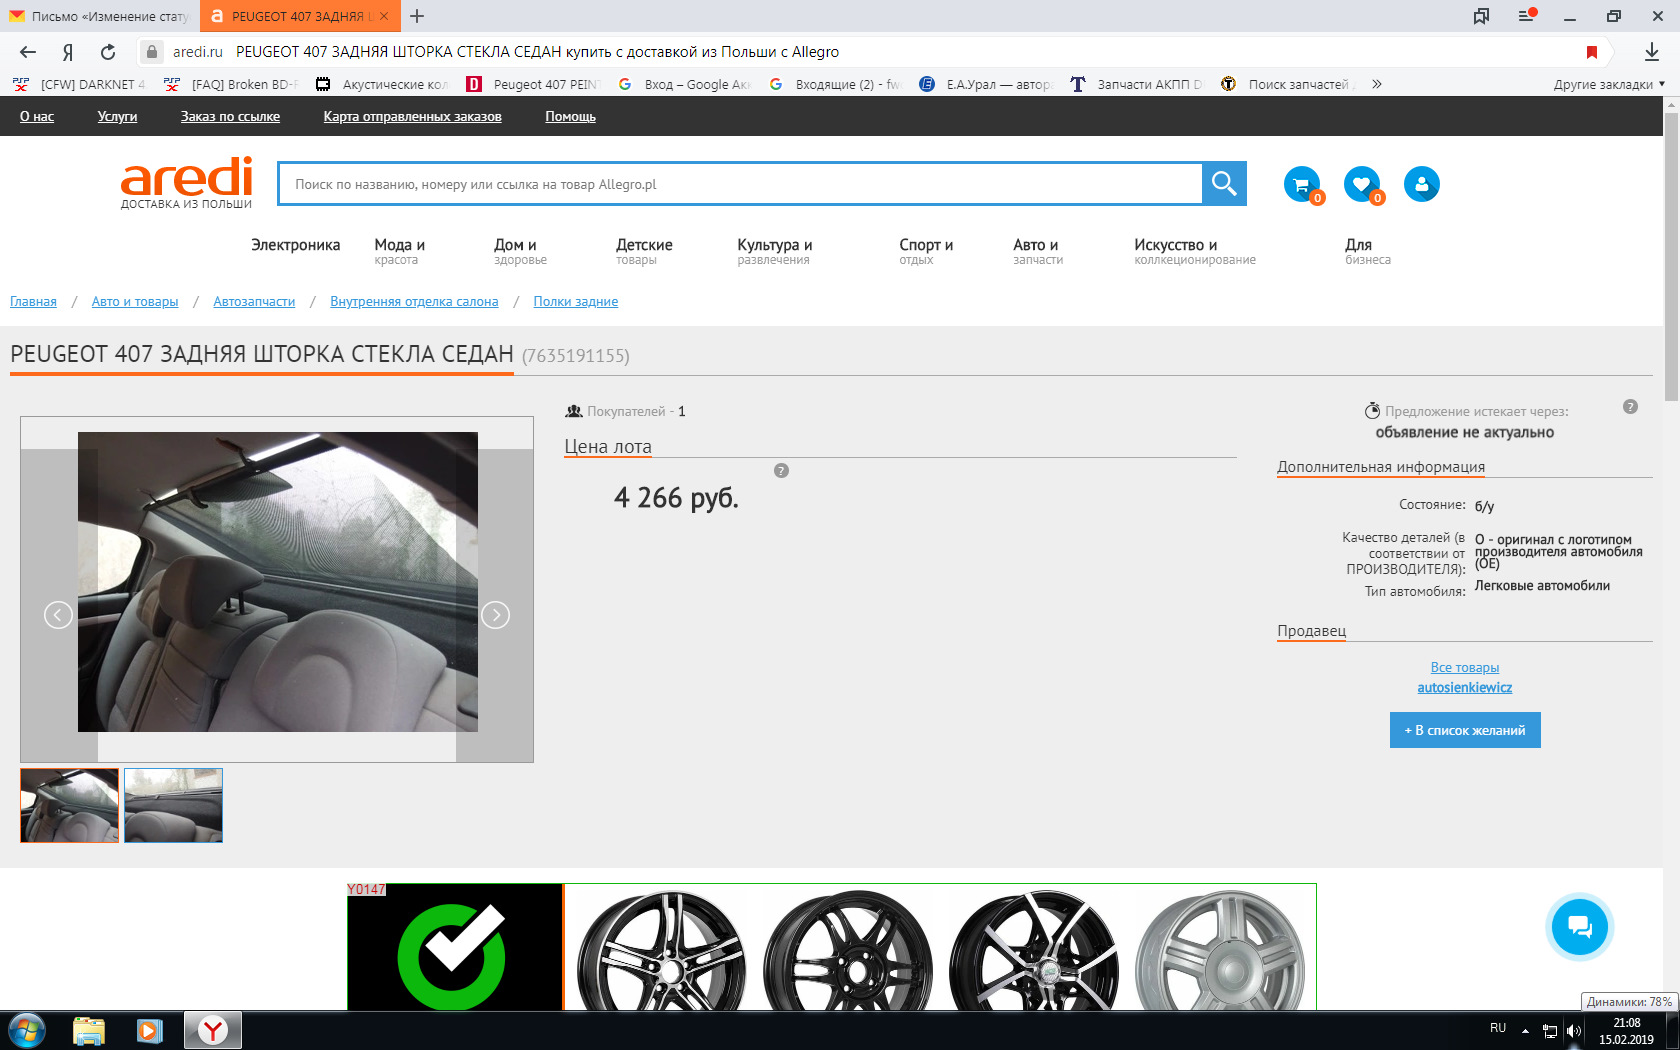Go back with browser back arrow
The height and width of the screenshot is (1050, 1680).
[28, 52]
